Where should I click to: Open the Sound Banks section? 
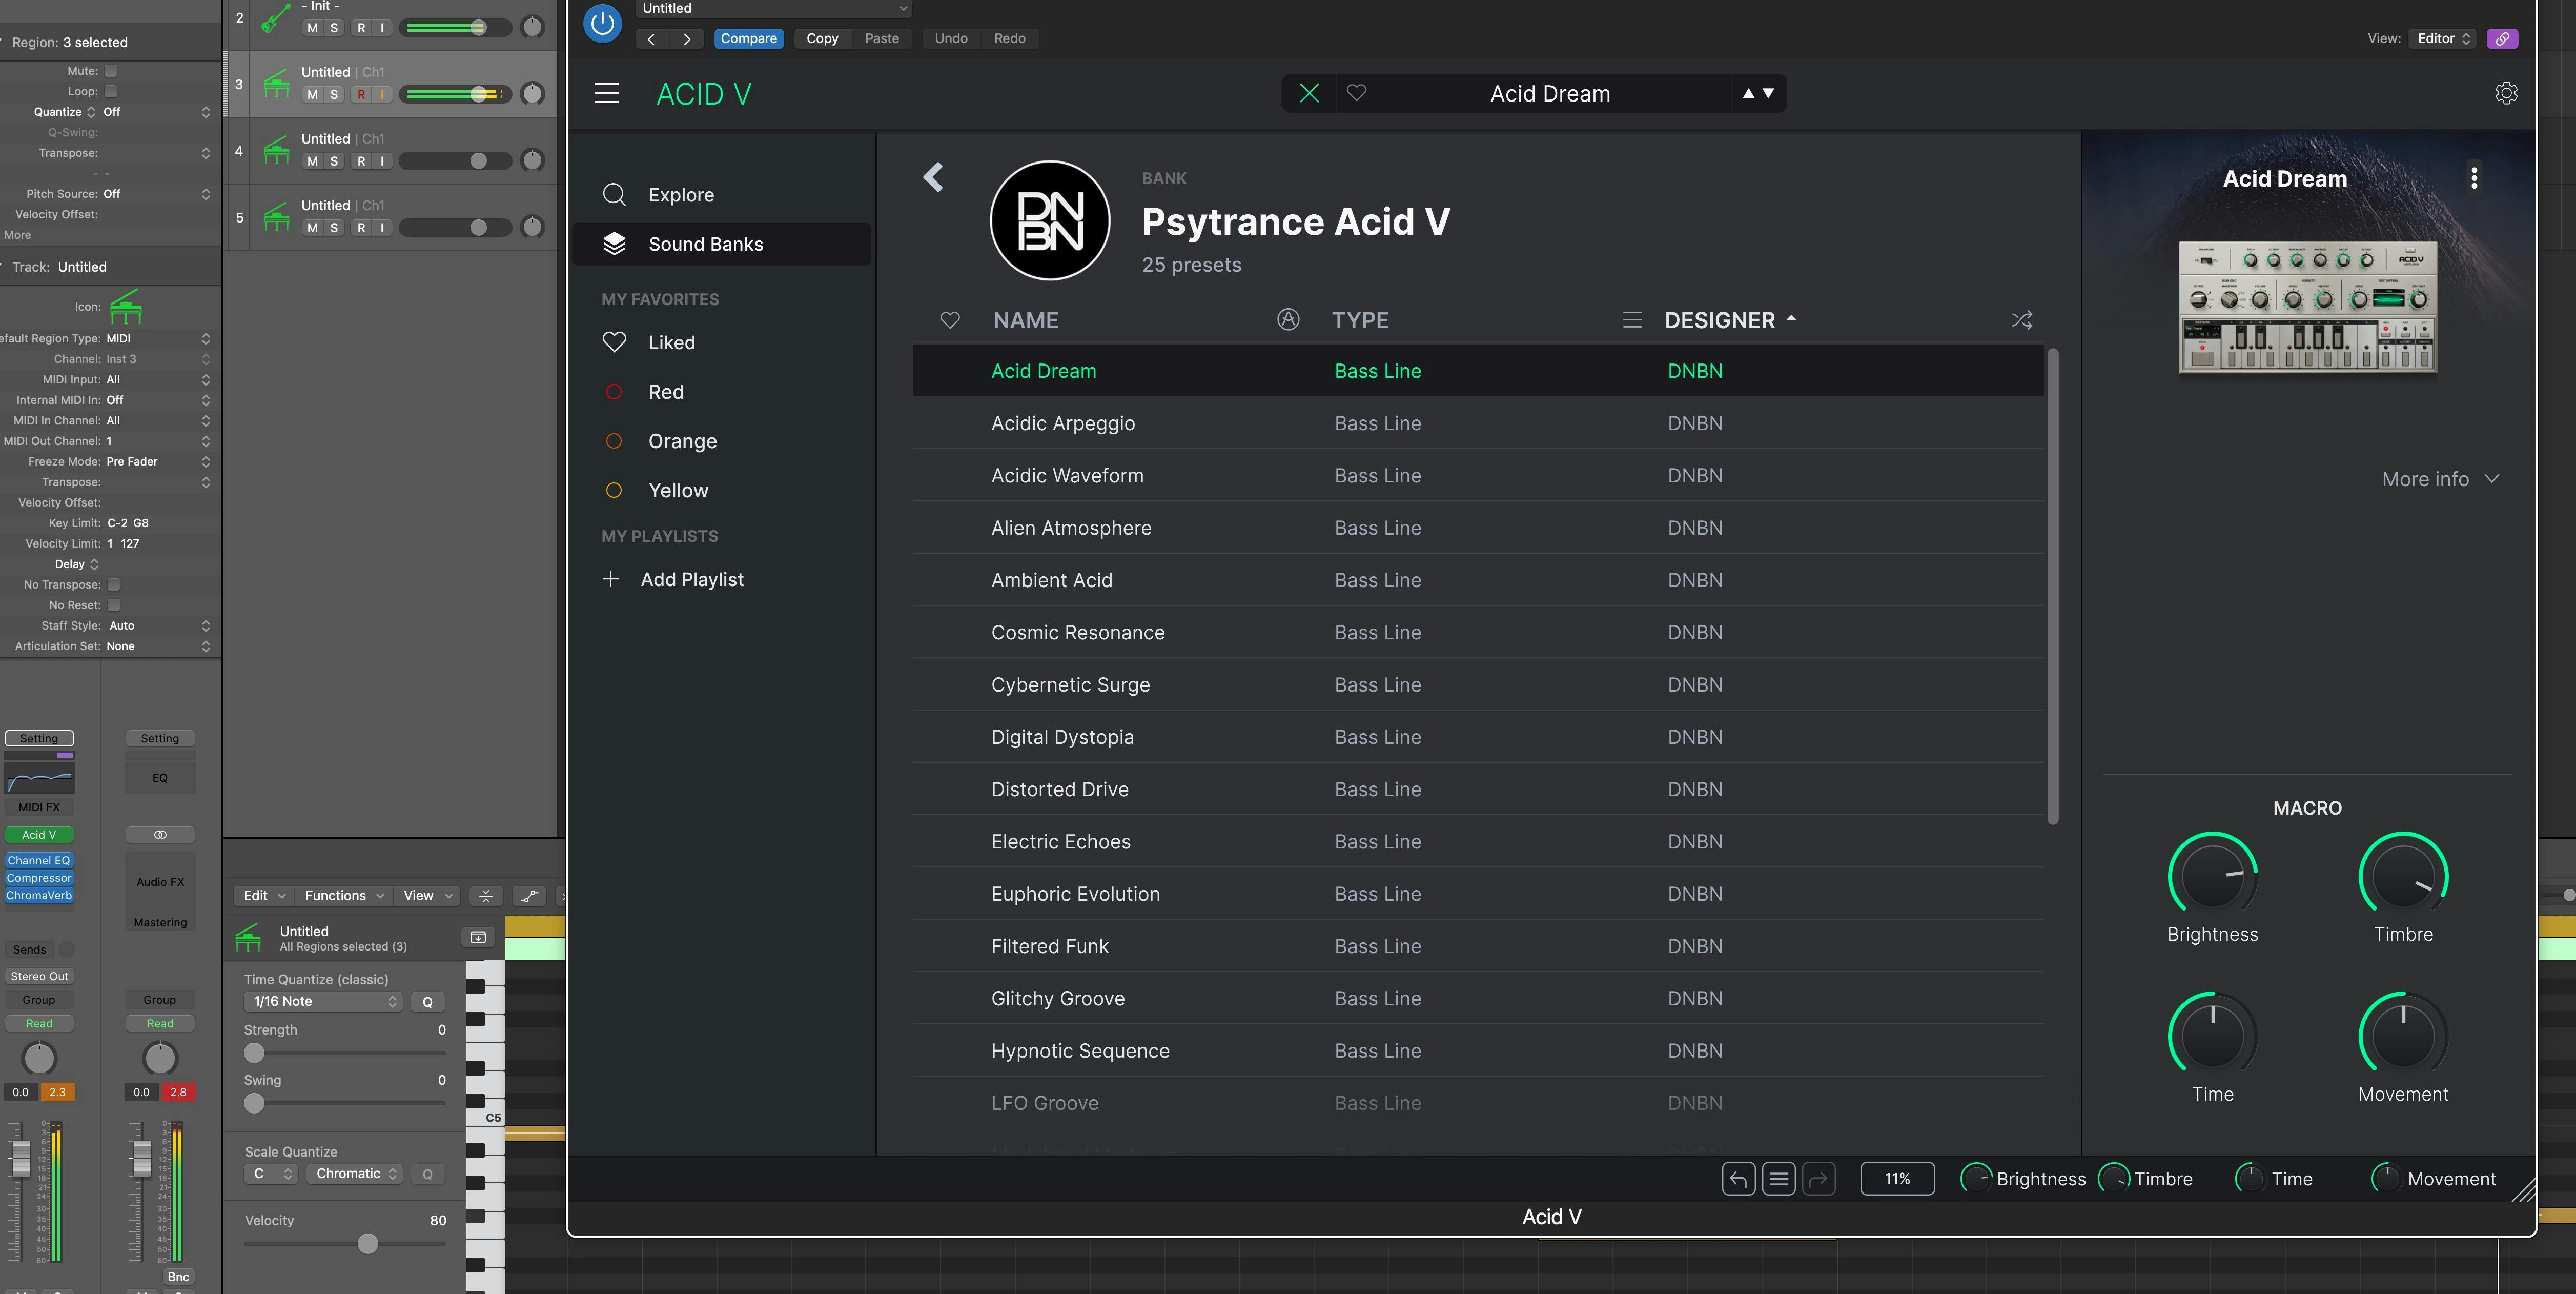tap(705, 244)
